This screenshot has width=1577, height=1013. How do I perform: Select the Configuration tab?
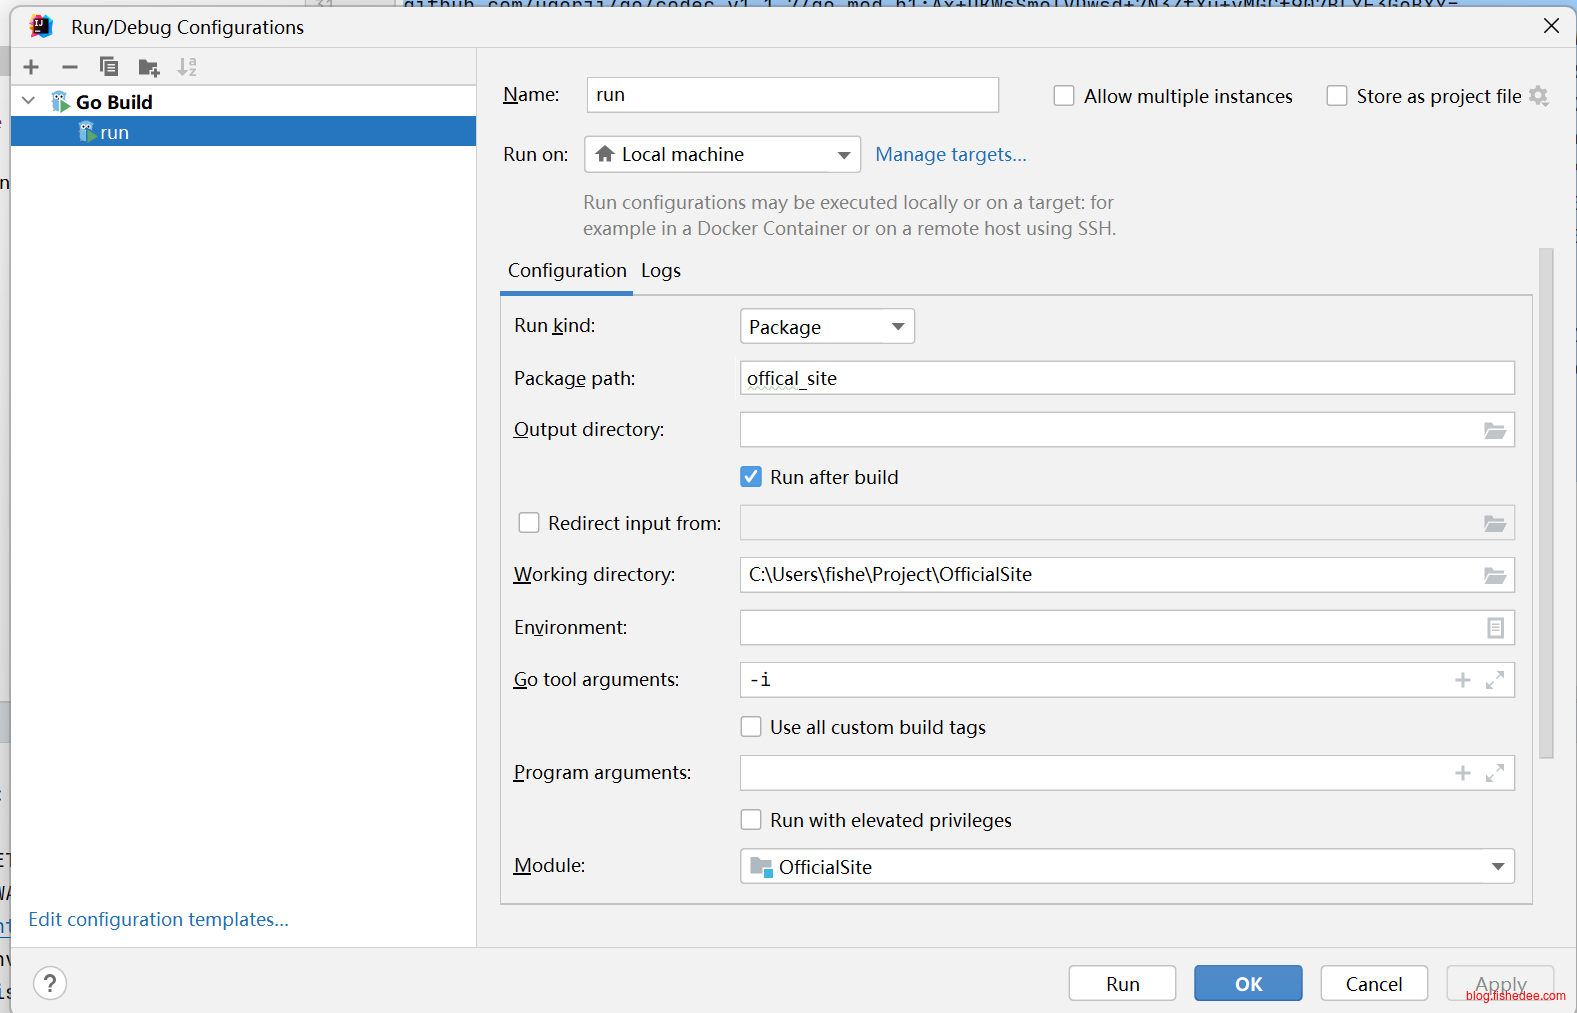[x=567, y=271]
